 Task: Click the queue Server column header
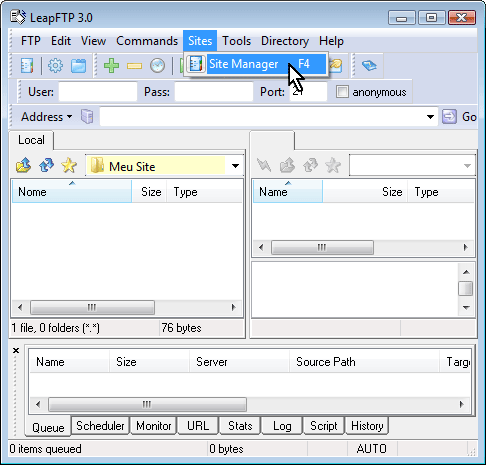(x=239, y=361)
